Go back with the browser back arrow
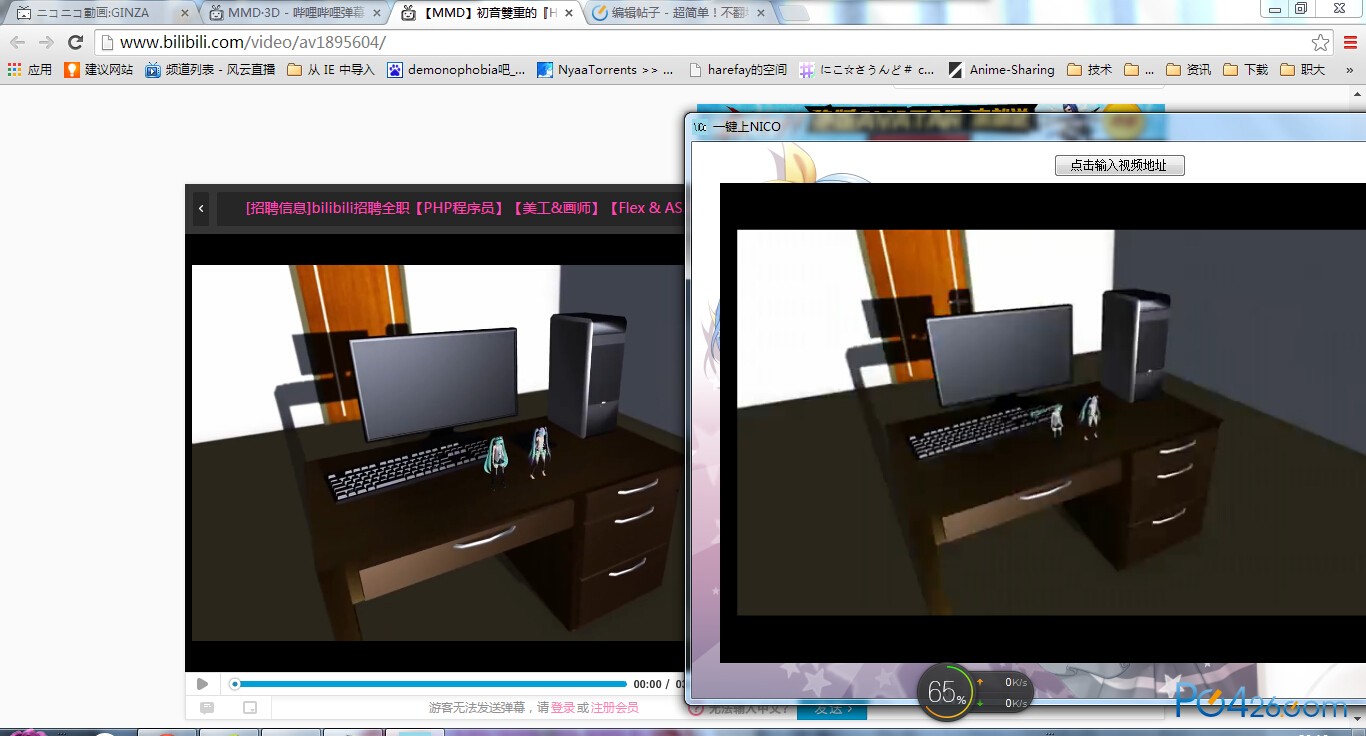Screen dimensions: 1366x736 coord(17,42)
